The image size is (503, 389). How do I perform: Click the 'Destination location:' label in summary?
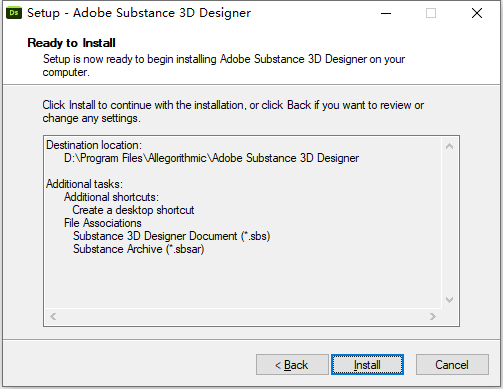(94, 145)
